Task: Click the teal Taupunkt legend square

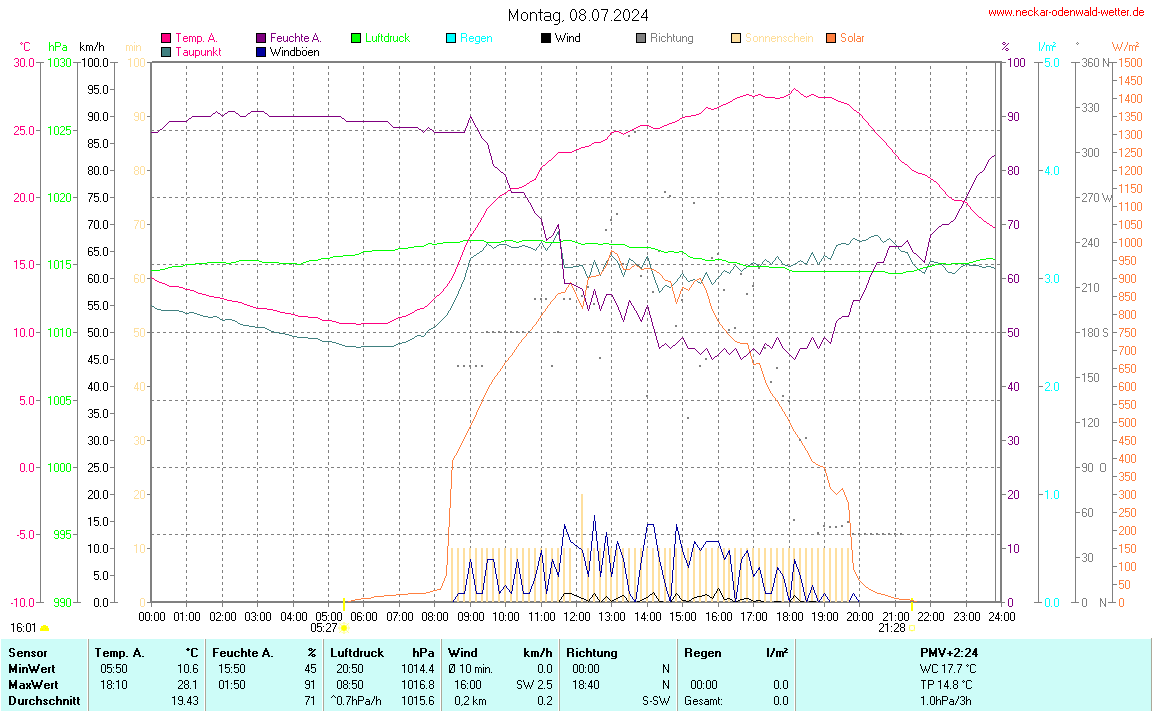Action: (166, 51)
